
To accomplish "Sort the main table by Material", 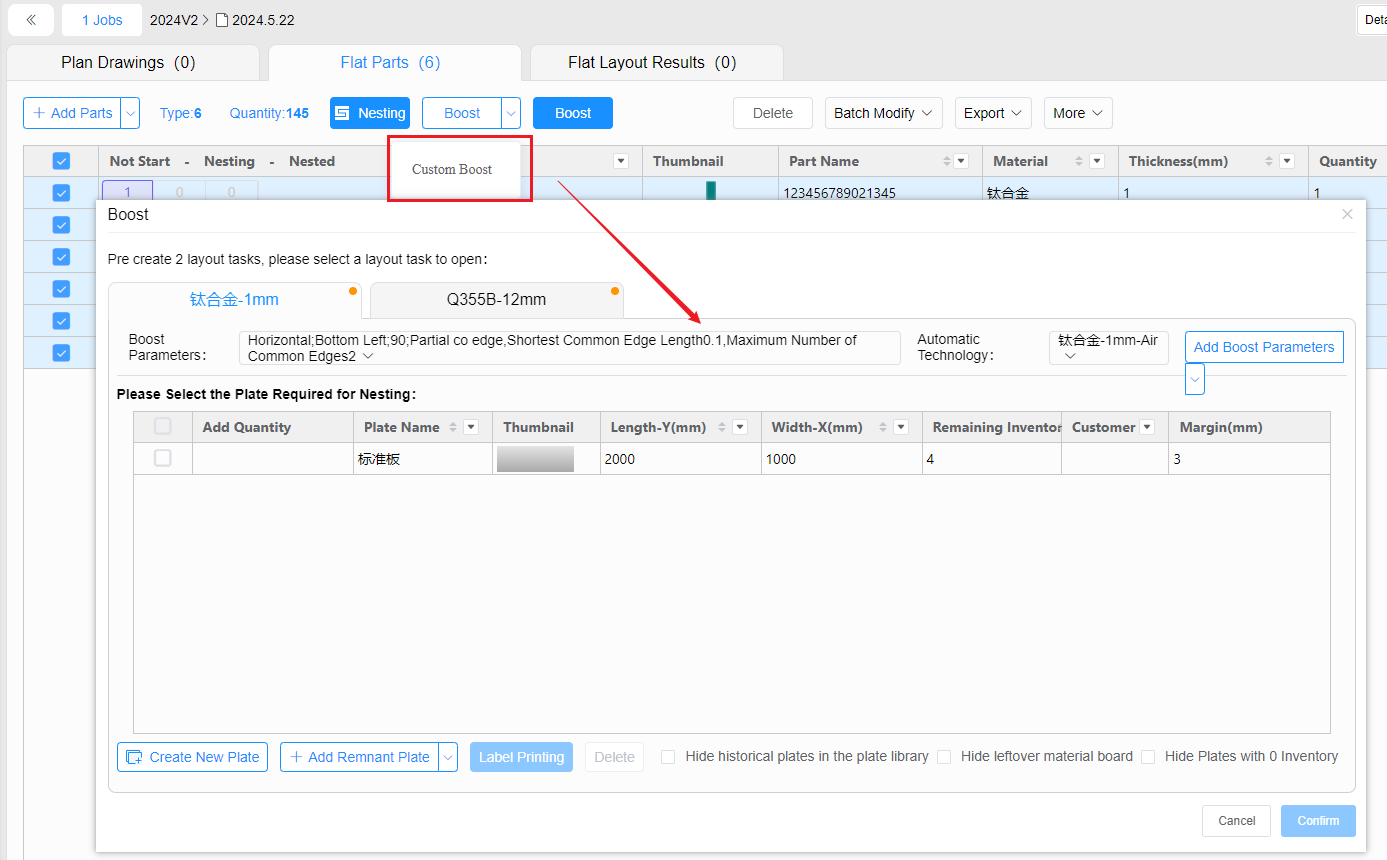I will coord(1081,161).
